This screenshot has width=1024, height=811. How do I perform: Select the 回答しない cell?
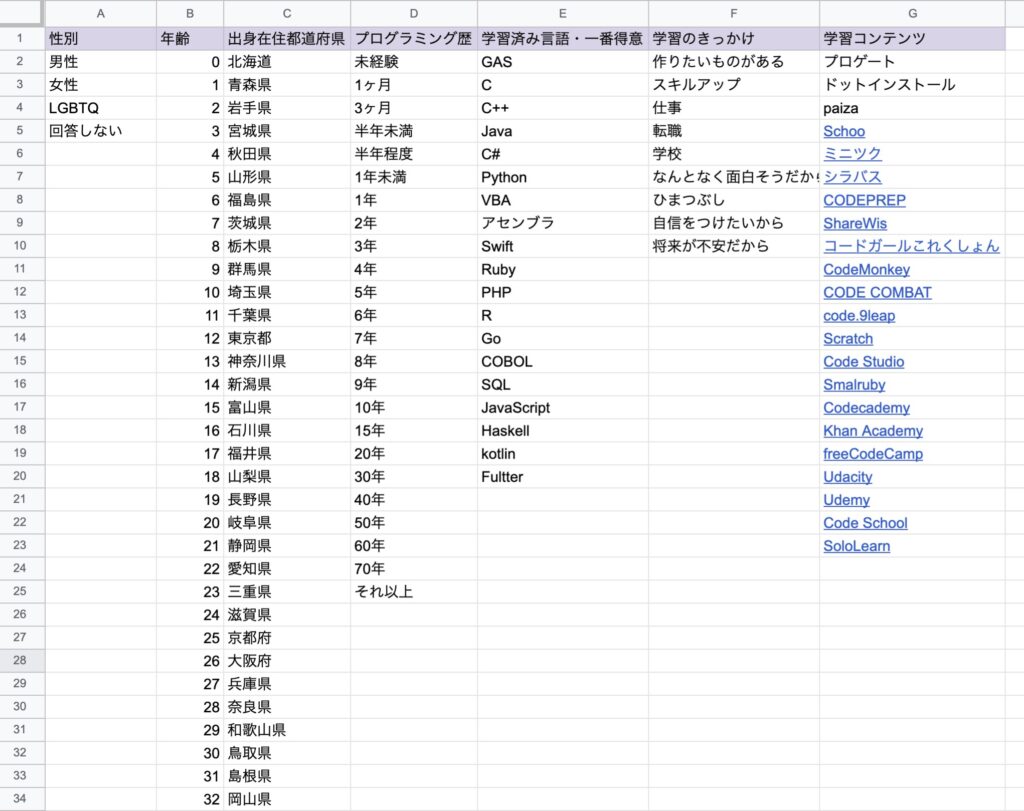(101, 131)
